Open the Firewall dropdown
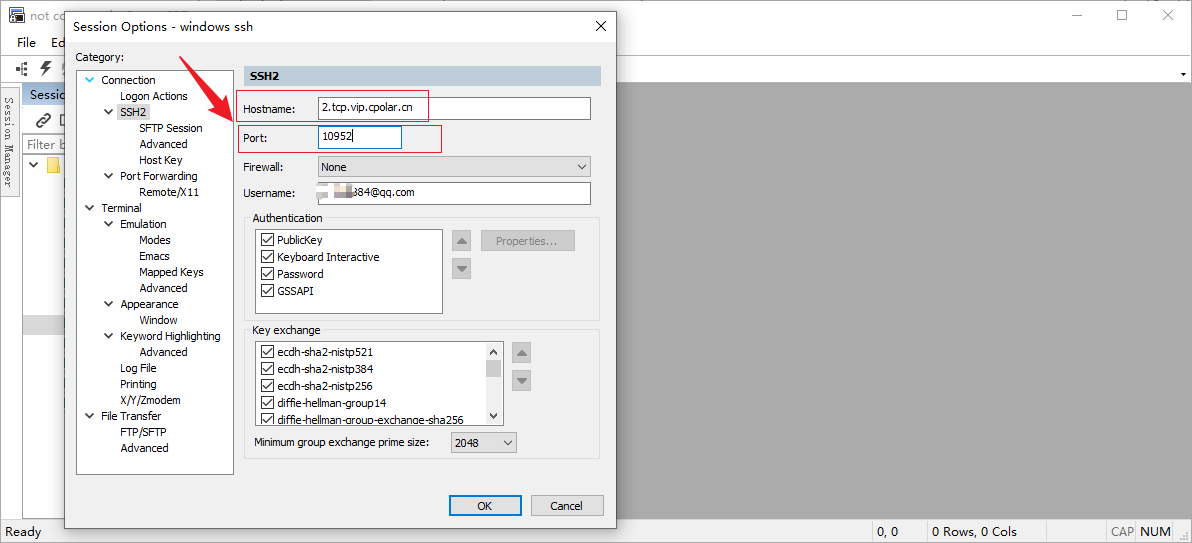Viewport: 1192px width, 543px height. [454, 166]
